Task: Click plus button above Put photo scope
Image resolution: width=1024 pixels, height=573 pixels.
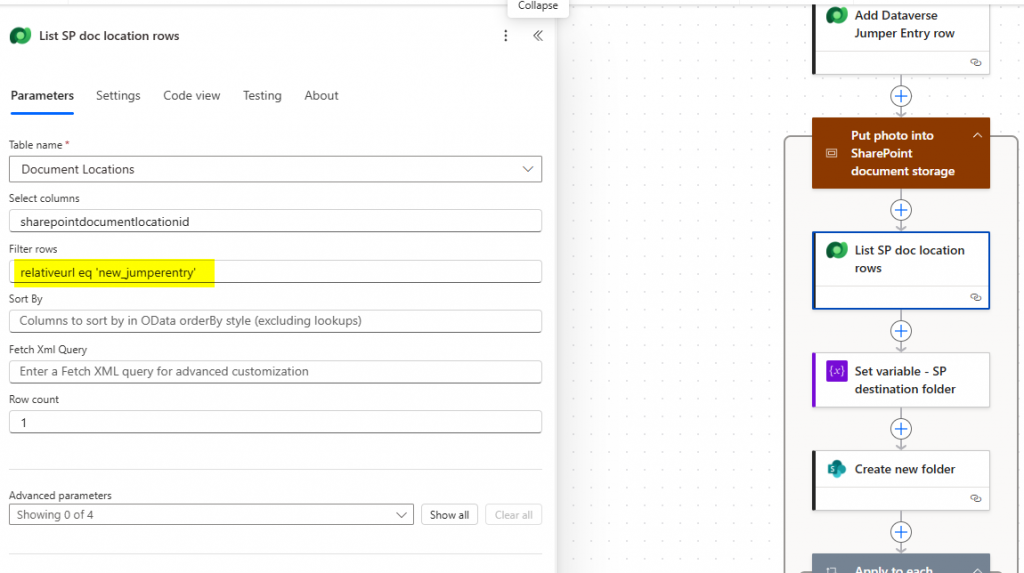Action: (x=901, y=96)
